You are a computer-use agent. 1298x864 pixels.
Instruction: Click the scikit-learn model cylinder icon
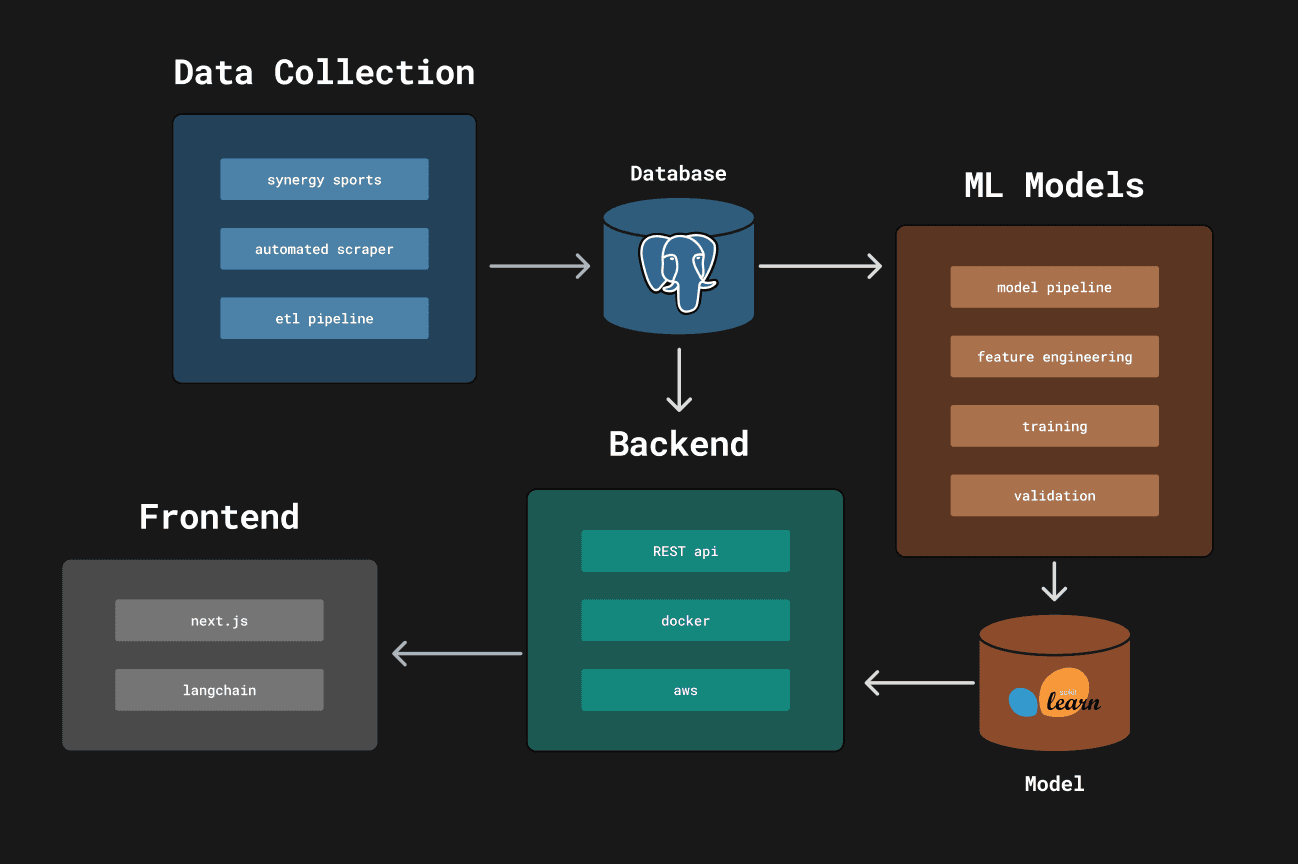tap(1054, 683)
